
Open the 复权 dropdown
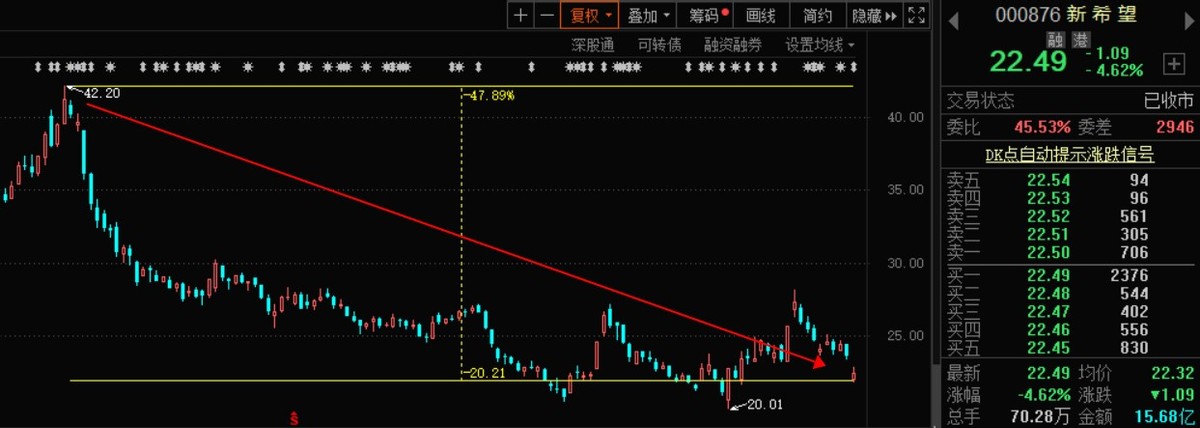[x=588, y=15]
